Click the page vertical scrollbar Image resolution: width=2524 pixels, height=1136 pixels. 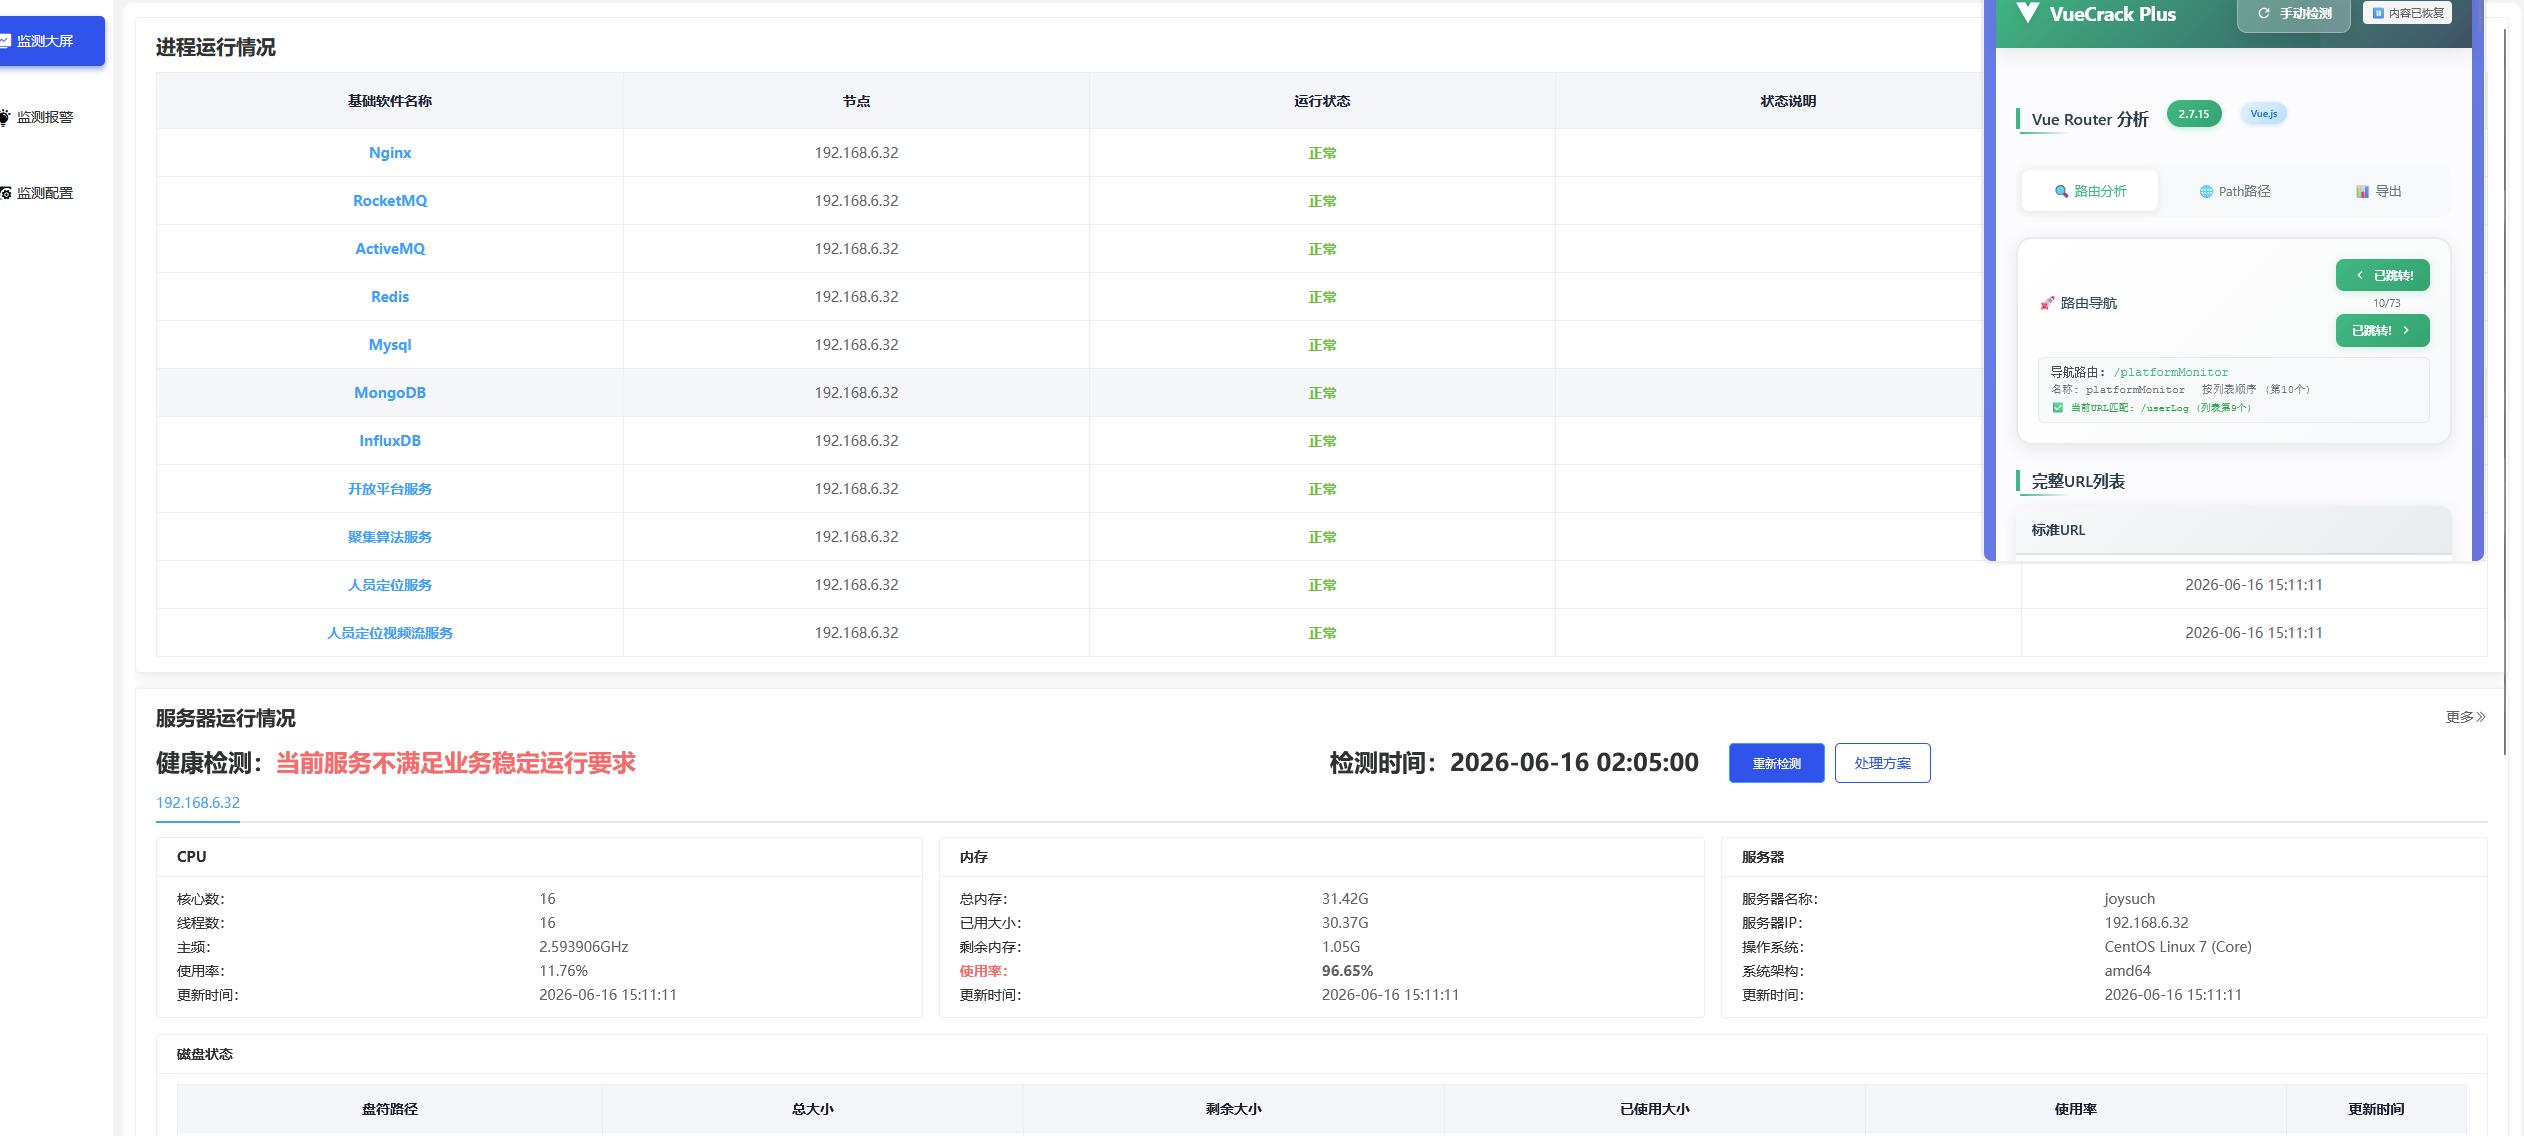pyautogui.click(x=2506, y=390)
